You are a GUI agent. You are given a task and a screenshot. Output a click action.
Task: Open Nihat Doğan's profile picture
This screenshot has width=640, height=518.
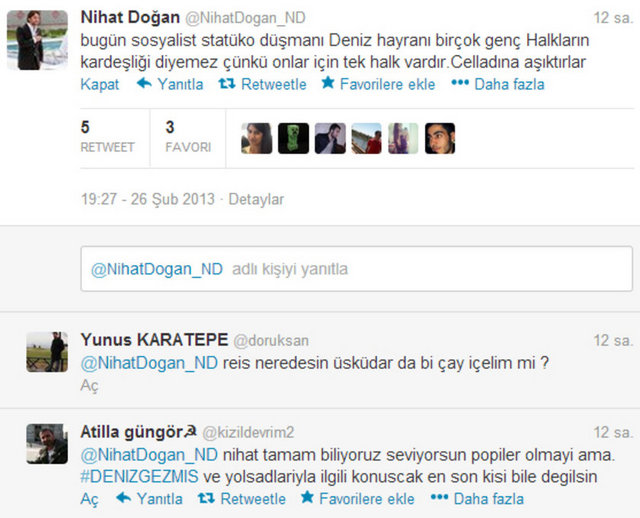tap(38, 40)
